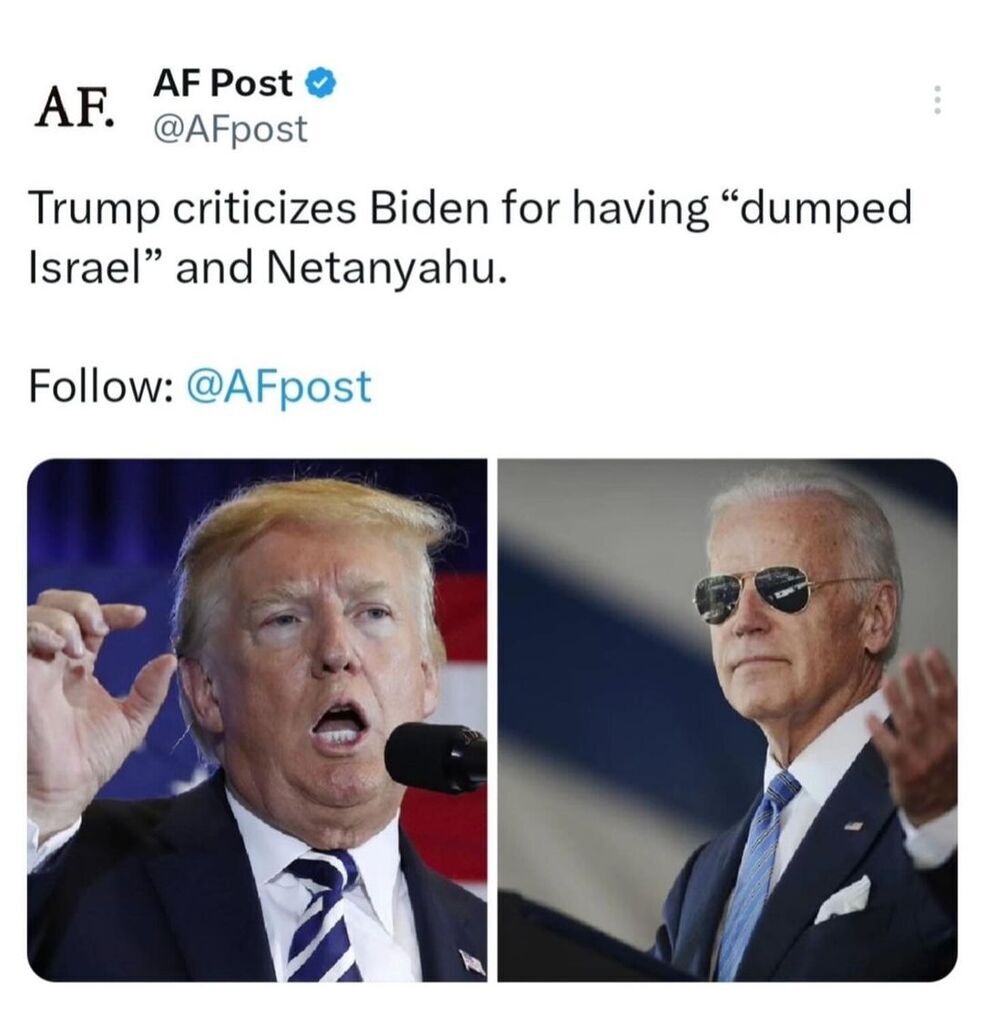Click the tweet text about "dumped Israel"
983x1024 pixels.
point(470,238)
